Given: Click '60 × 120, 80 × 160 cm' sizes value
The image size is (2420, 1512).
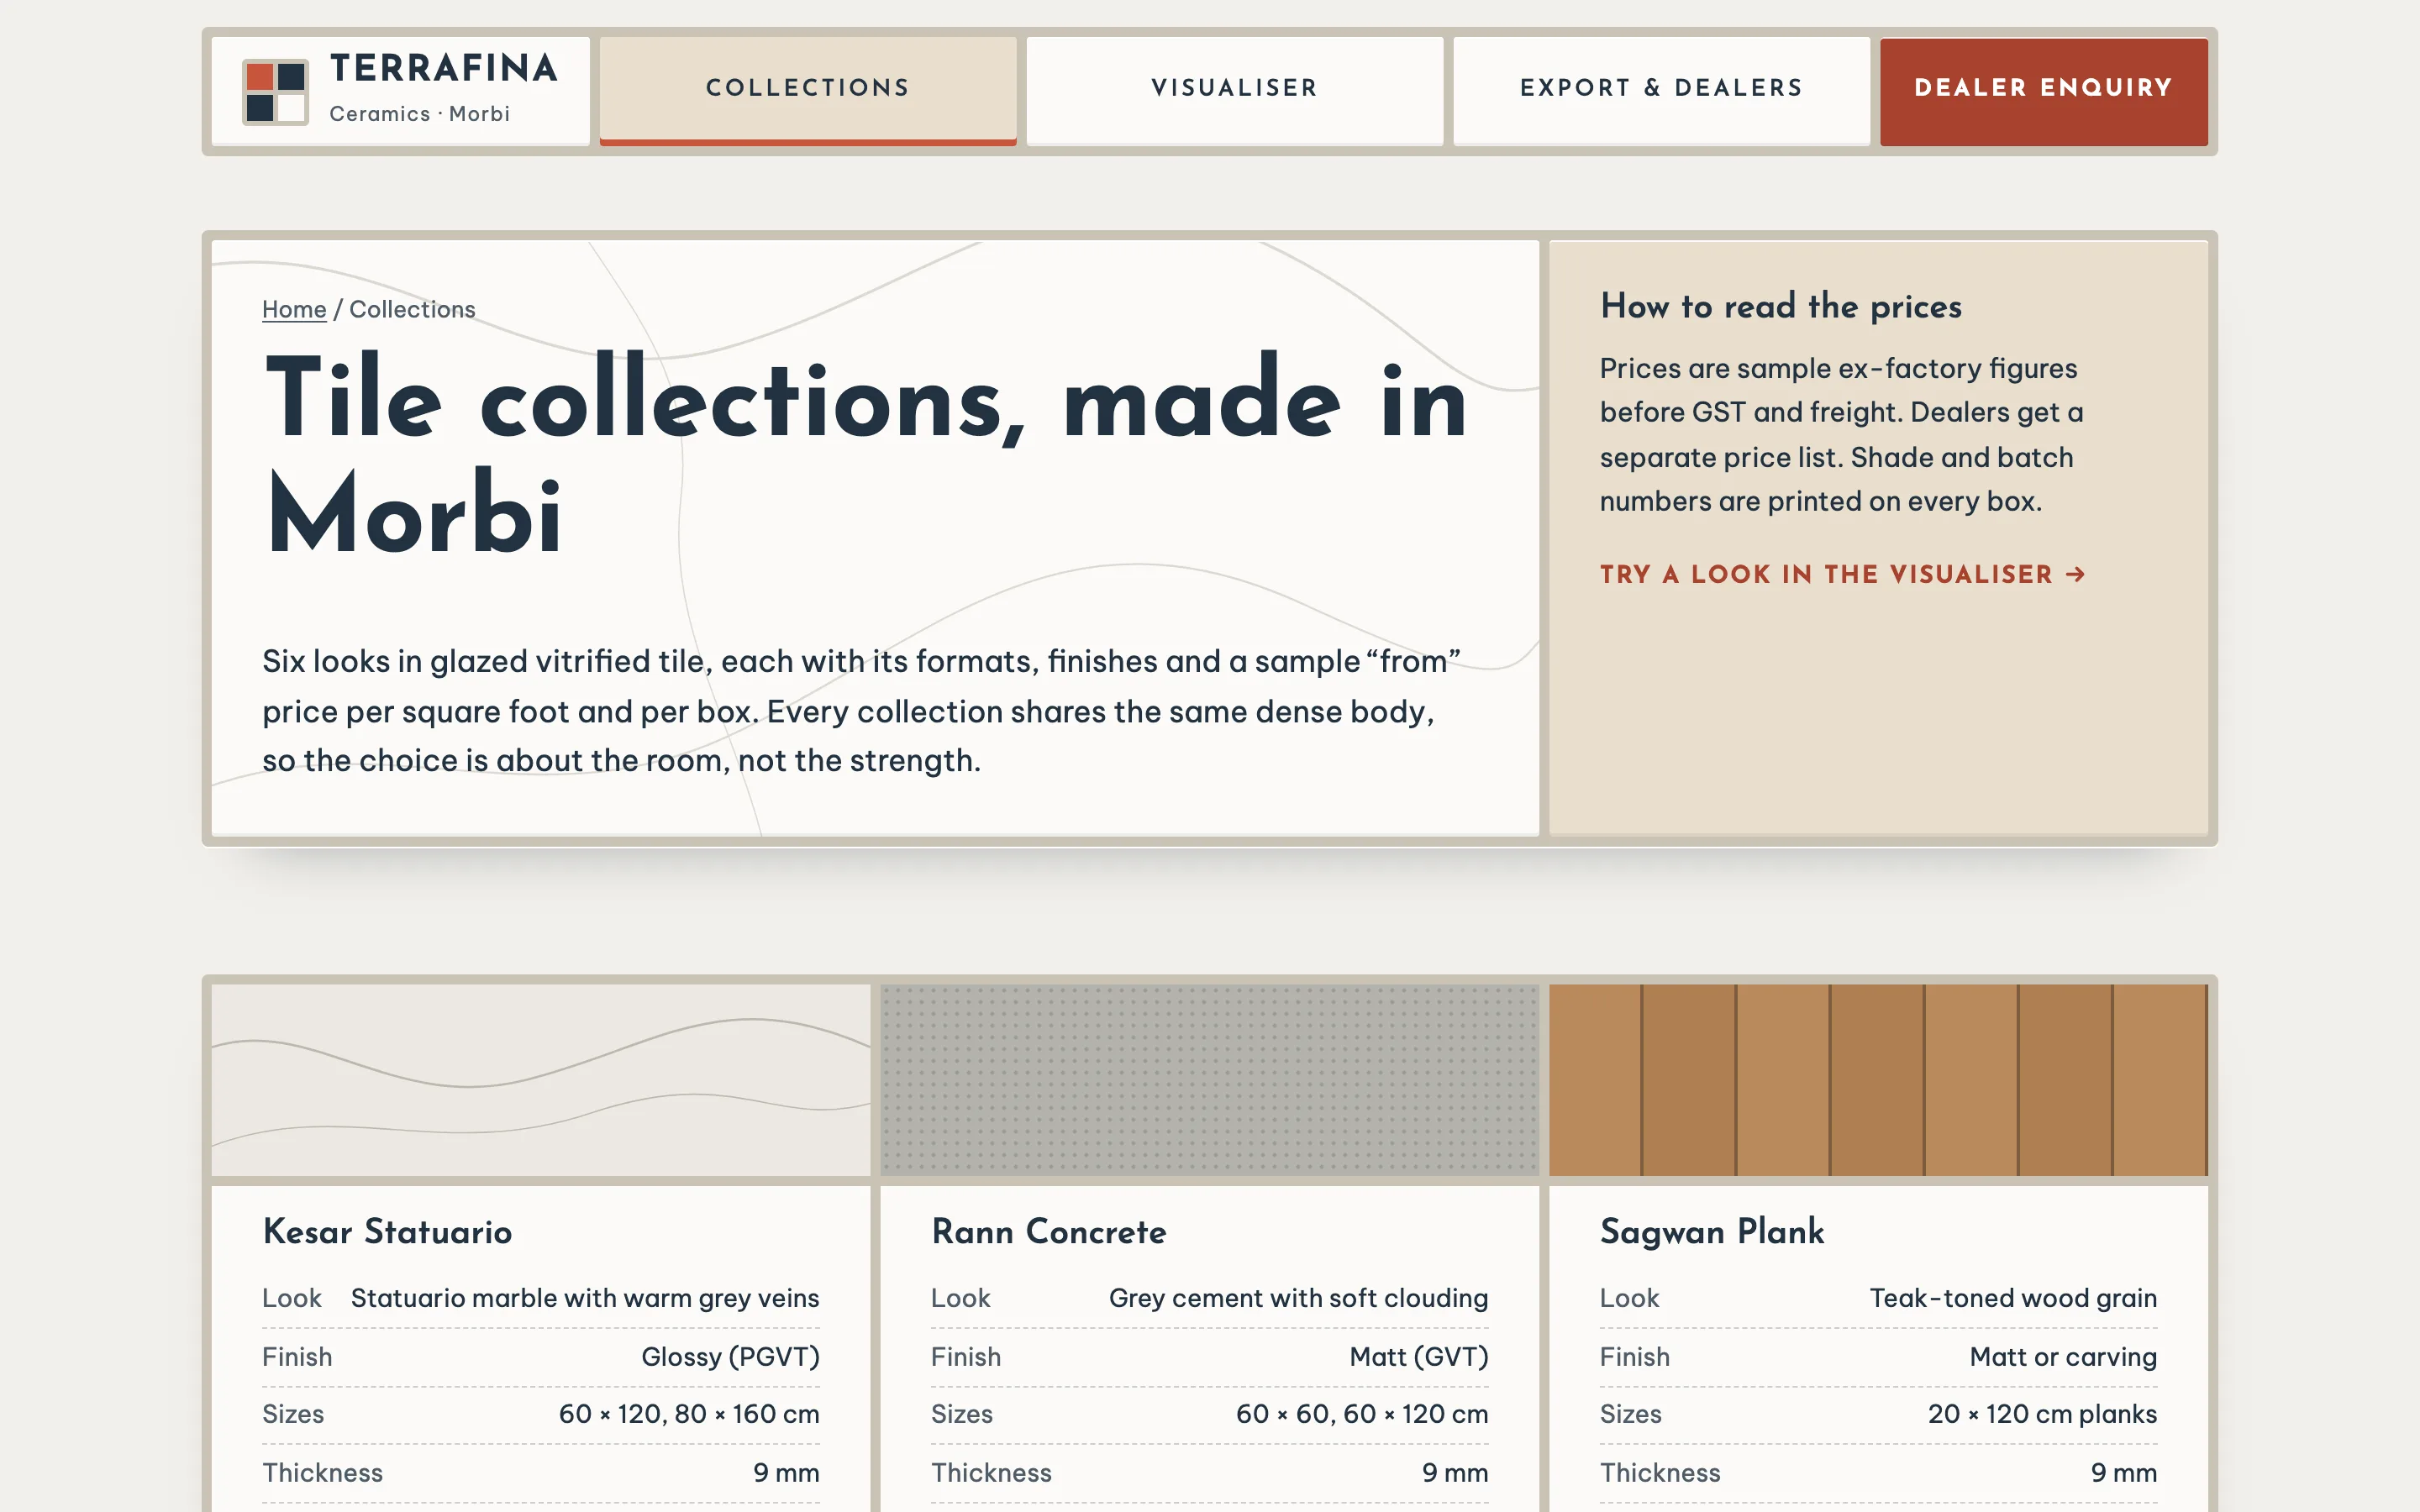Looking at the screenshot, I should pos(689,1414).
